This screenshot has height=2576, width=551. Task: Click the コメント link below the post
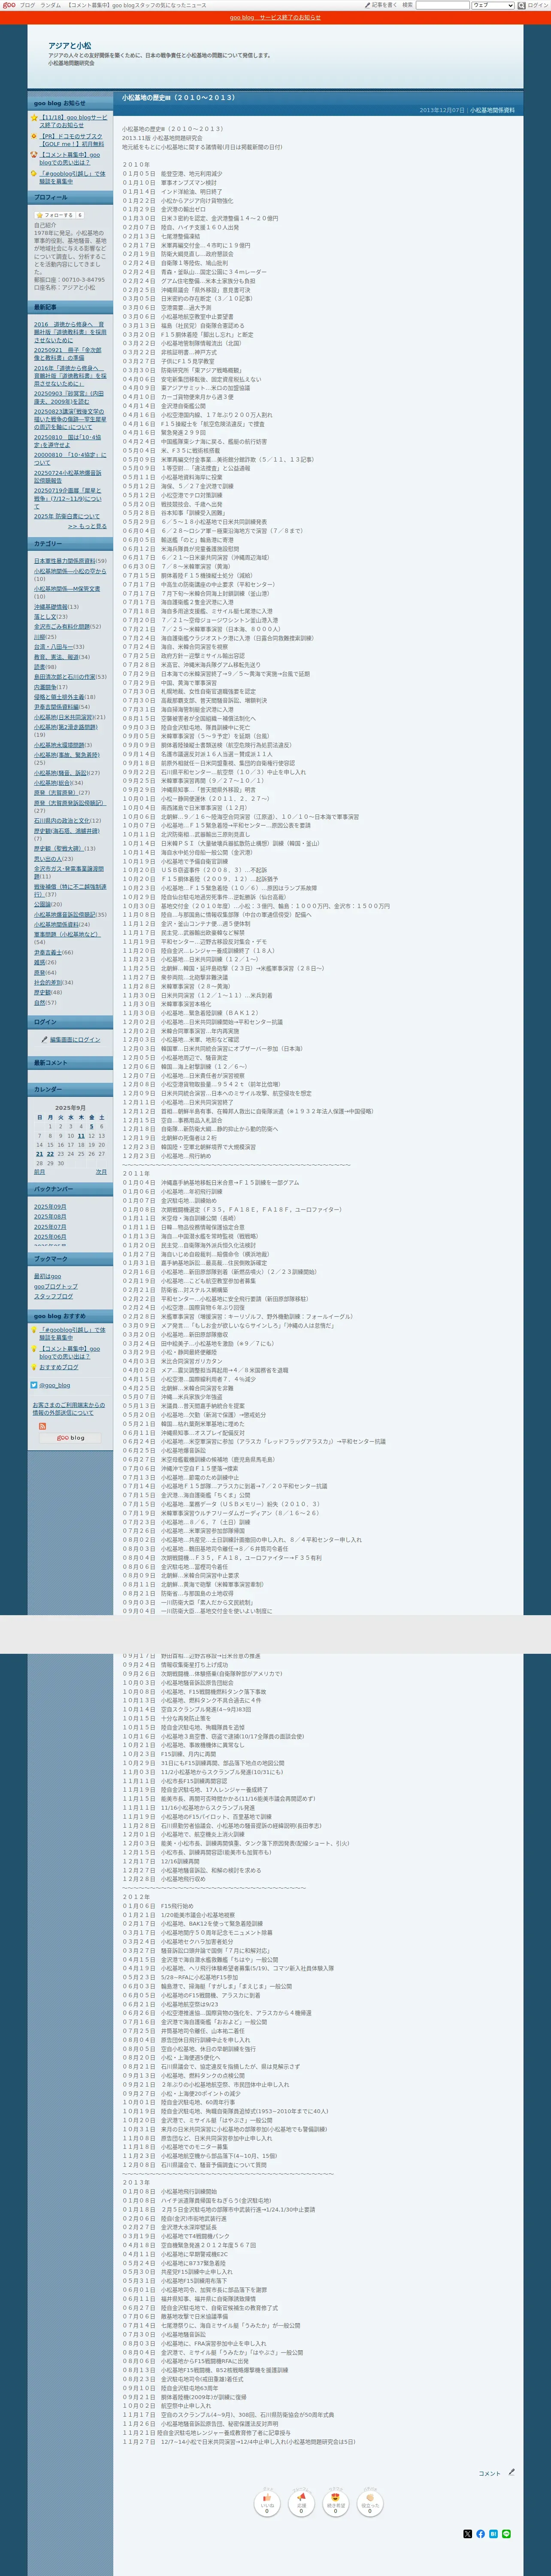point(490,2474)
